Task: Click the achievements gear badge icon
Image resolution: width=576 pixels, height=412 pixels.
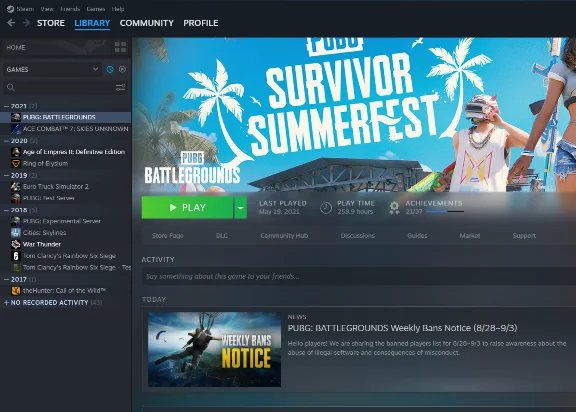Action: pyautogui.click(x=394, y=208)
